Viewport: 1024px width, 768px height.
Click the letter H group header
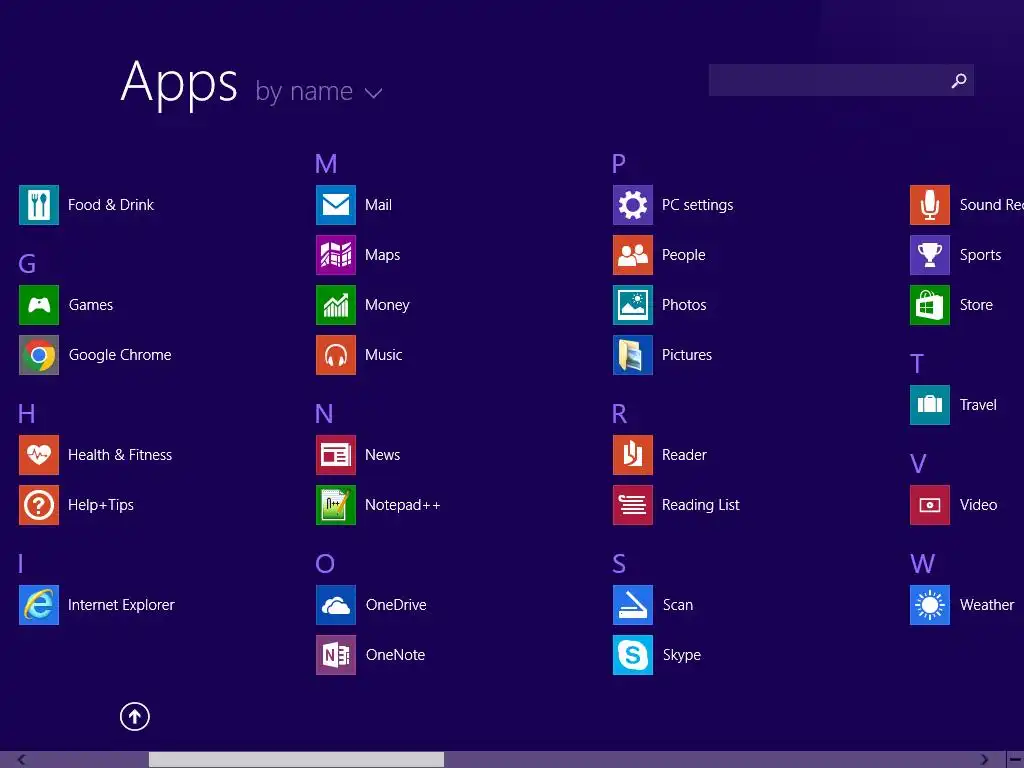pos(26,413)
